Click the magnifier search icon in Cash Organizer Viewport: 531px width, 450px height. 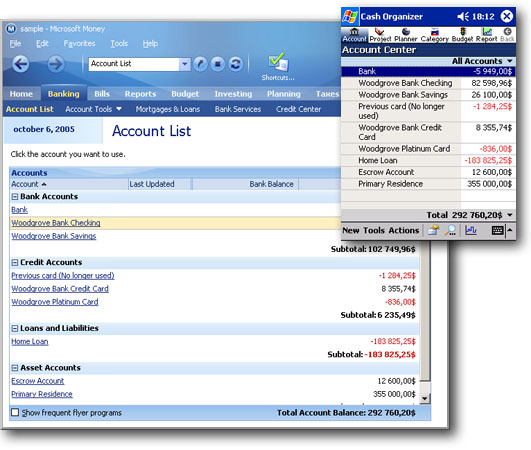coord(450,230)
